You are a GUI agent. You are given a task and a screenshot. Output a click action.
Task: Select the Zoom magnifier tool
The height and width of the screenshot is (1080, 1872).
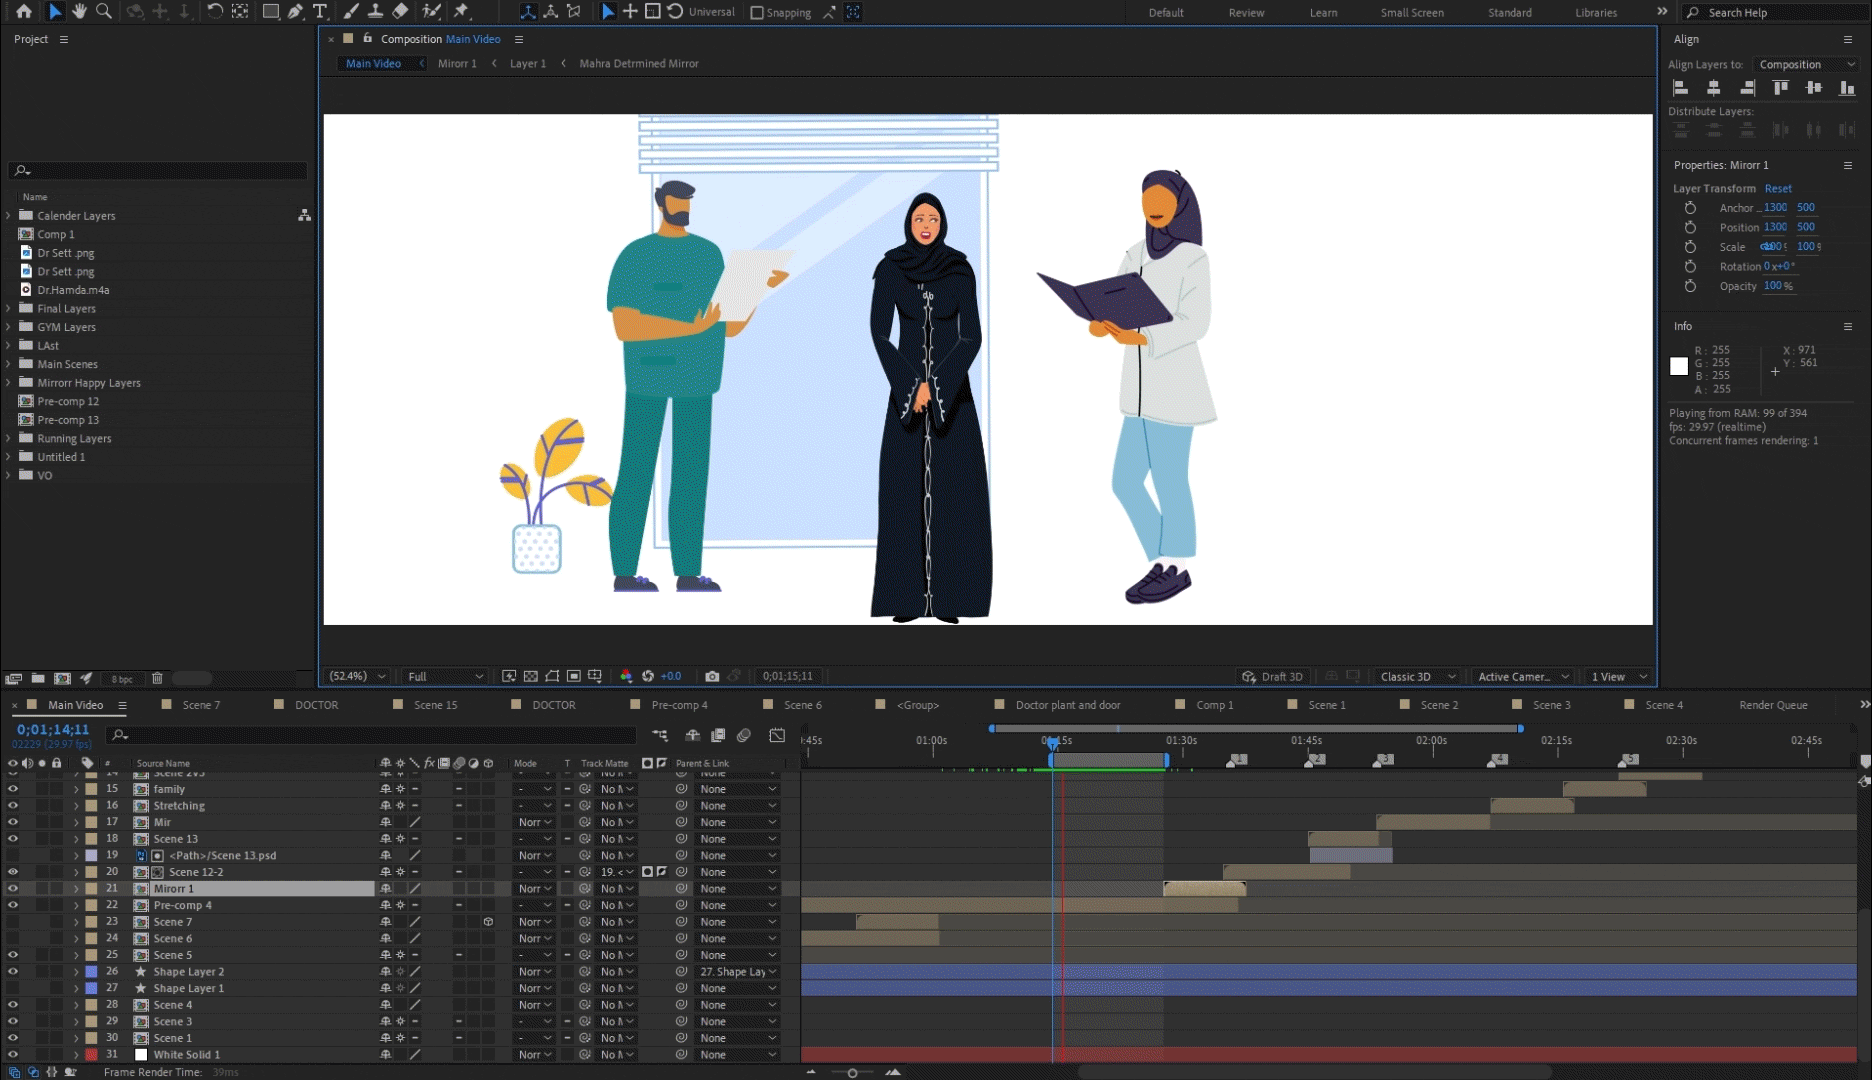103,11
